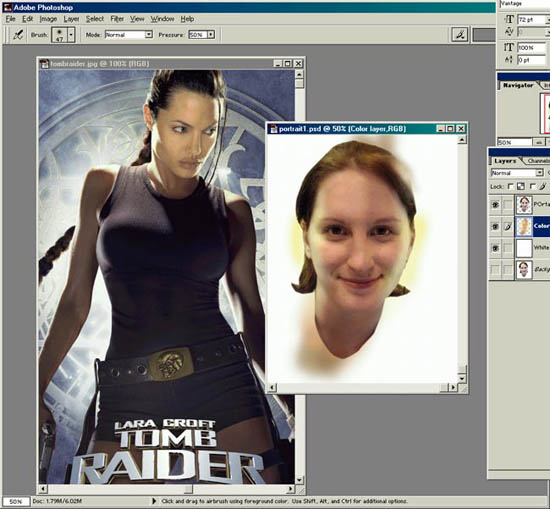The width and height of the screenshot is (550, 509).
Task: Click the Navigator zoom 50% field
Action: 515,142
